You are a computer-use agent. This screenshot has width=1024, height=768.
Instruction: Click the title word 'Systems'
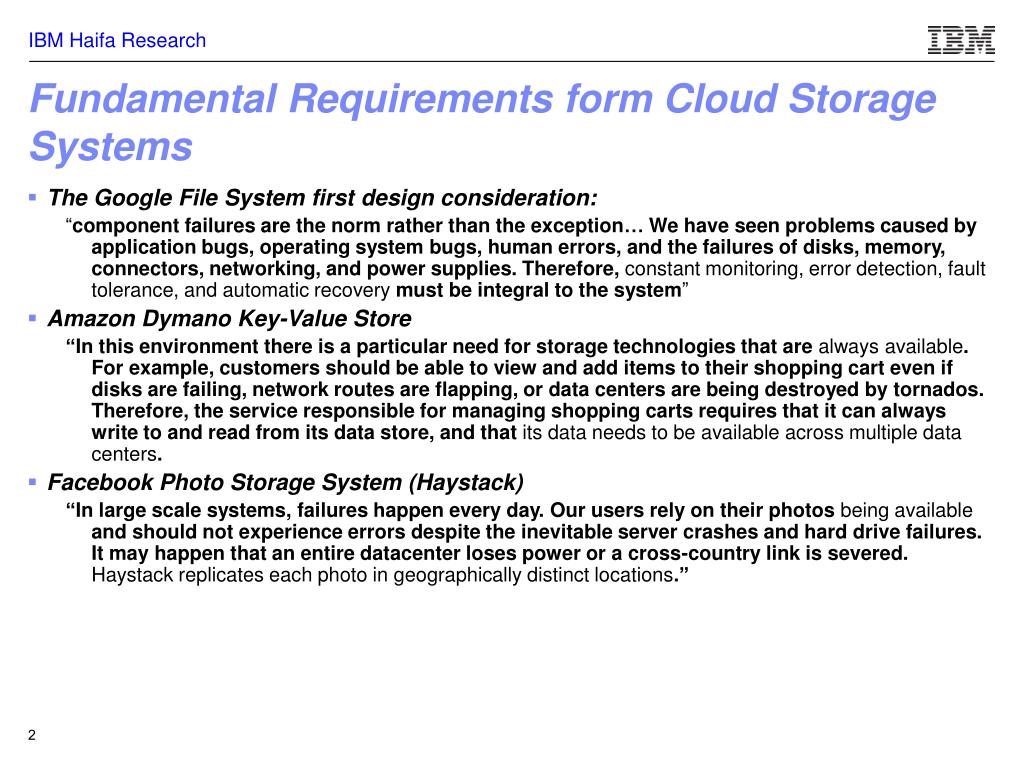coord(111,147)
